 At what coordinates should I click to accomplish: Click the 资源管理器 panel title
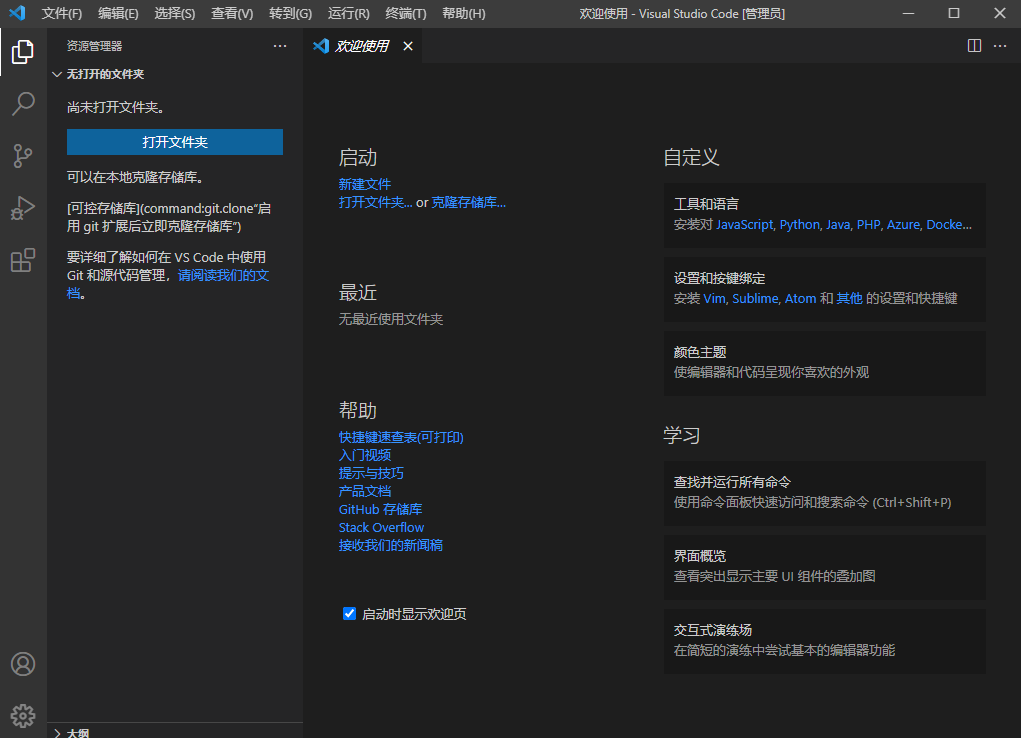coord(94,46)
